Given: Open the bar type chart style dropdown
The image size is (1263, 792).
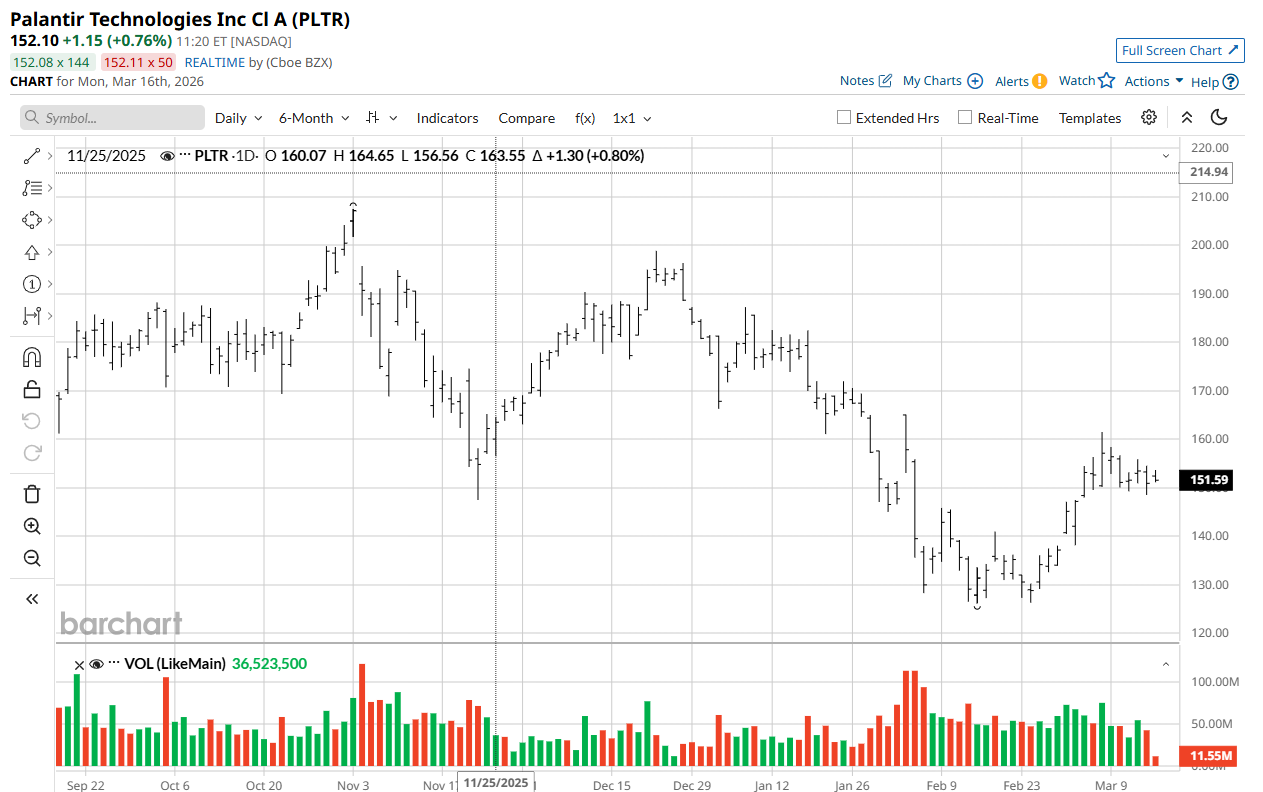Looking at the screenshot, I should [x=381, y=118].
